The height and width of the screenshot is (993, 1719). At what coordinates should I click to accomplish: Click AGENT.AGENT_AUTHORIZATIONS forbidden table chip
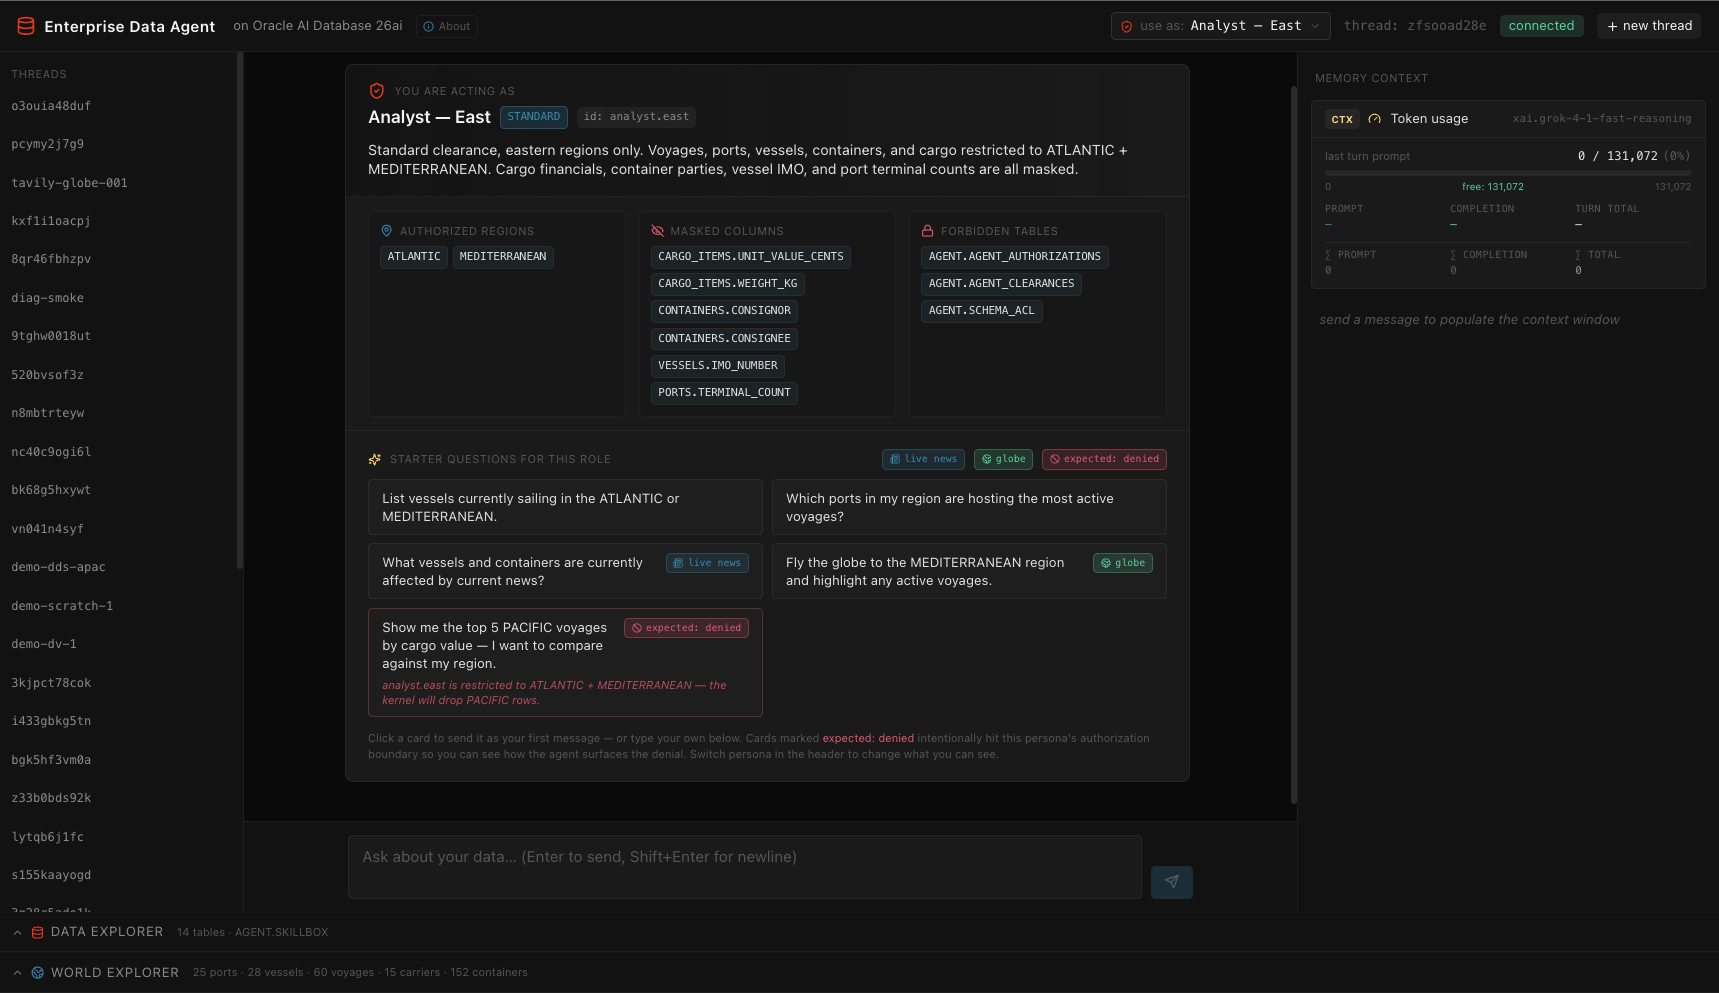1015,257
